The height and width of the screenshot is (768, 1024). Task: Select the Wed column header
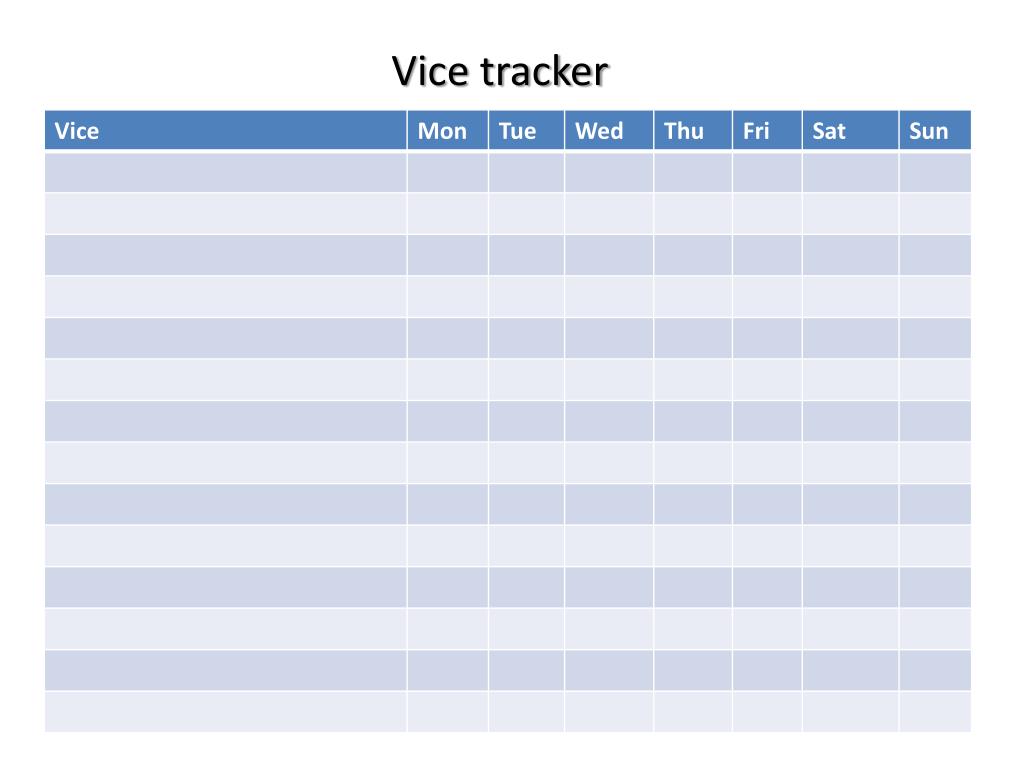609,131
